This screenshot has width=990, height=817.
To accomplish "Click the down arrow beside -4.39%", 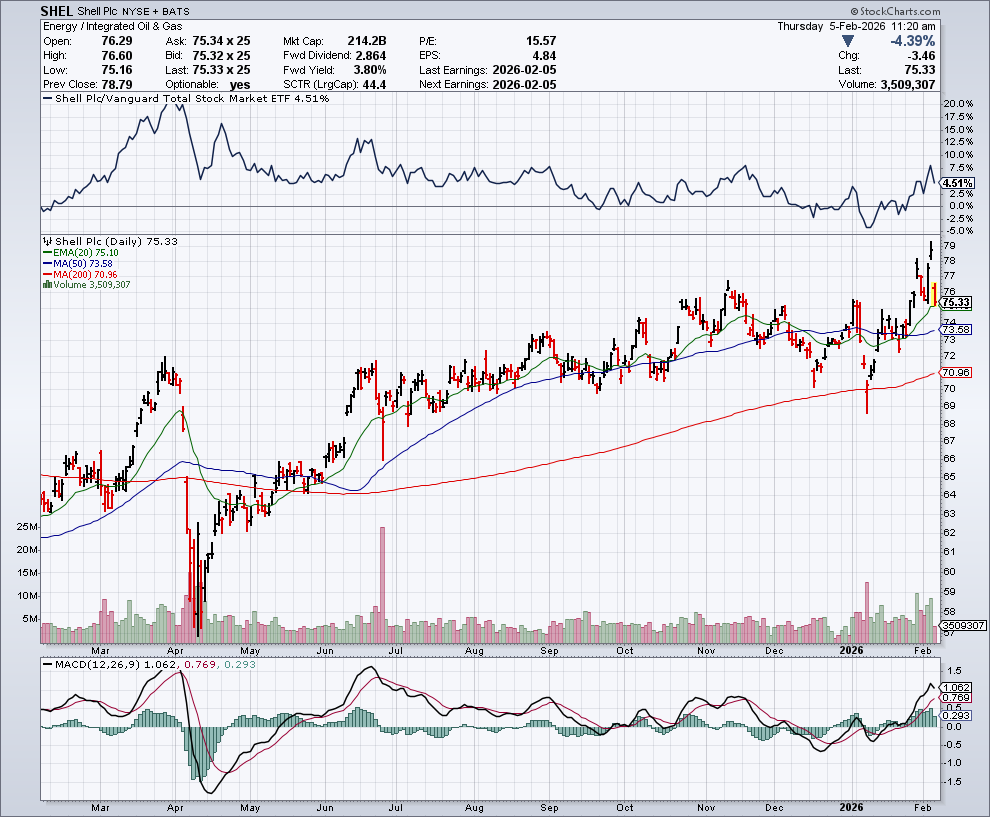I will coord(849,41).
